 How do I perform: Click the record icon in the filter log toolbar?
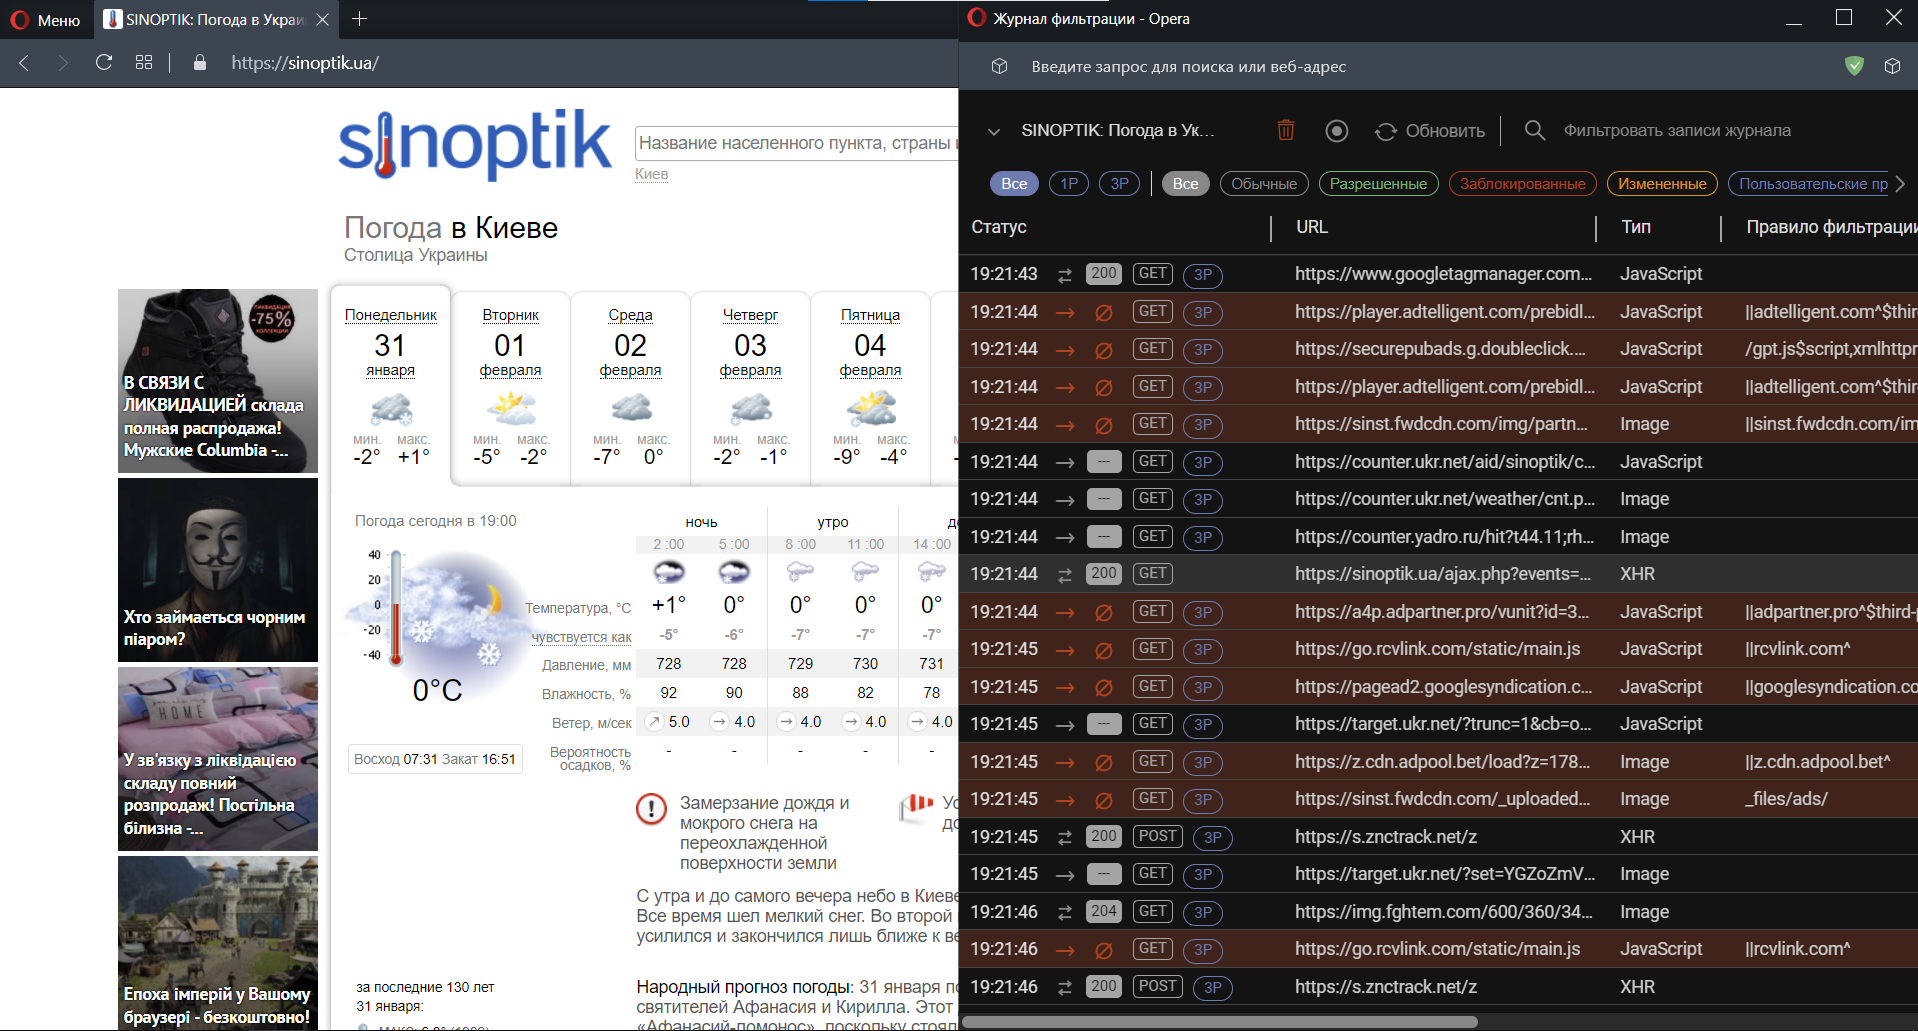click(1337, 130)
